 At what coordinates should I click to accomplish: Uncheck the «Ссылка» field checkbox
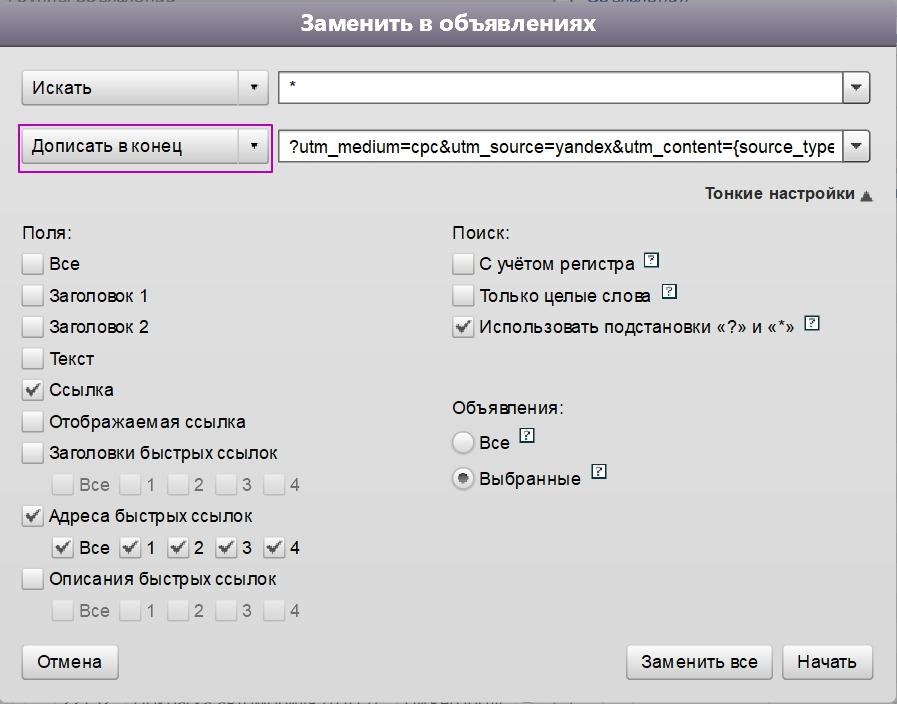pos(33,390)
